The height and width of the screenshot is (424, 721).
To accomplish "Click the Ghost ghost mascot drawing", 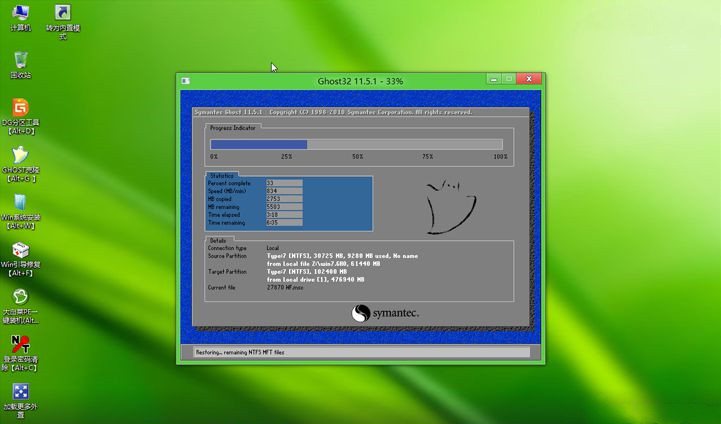I will coord(451,207).
